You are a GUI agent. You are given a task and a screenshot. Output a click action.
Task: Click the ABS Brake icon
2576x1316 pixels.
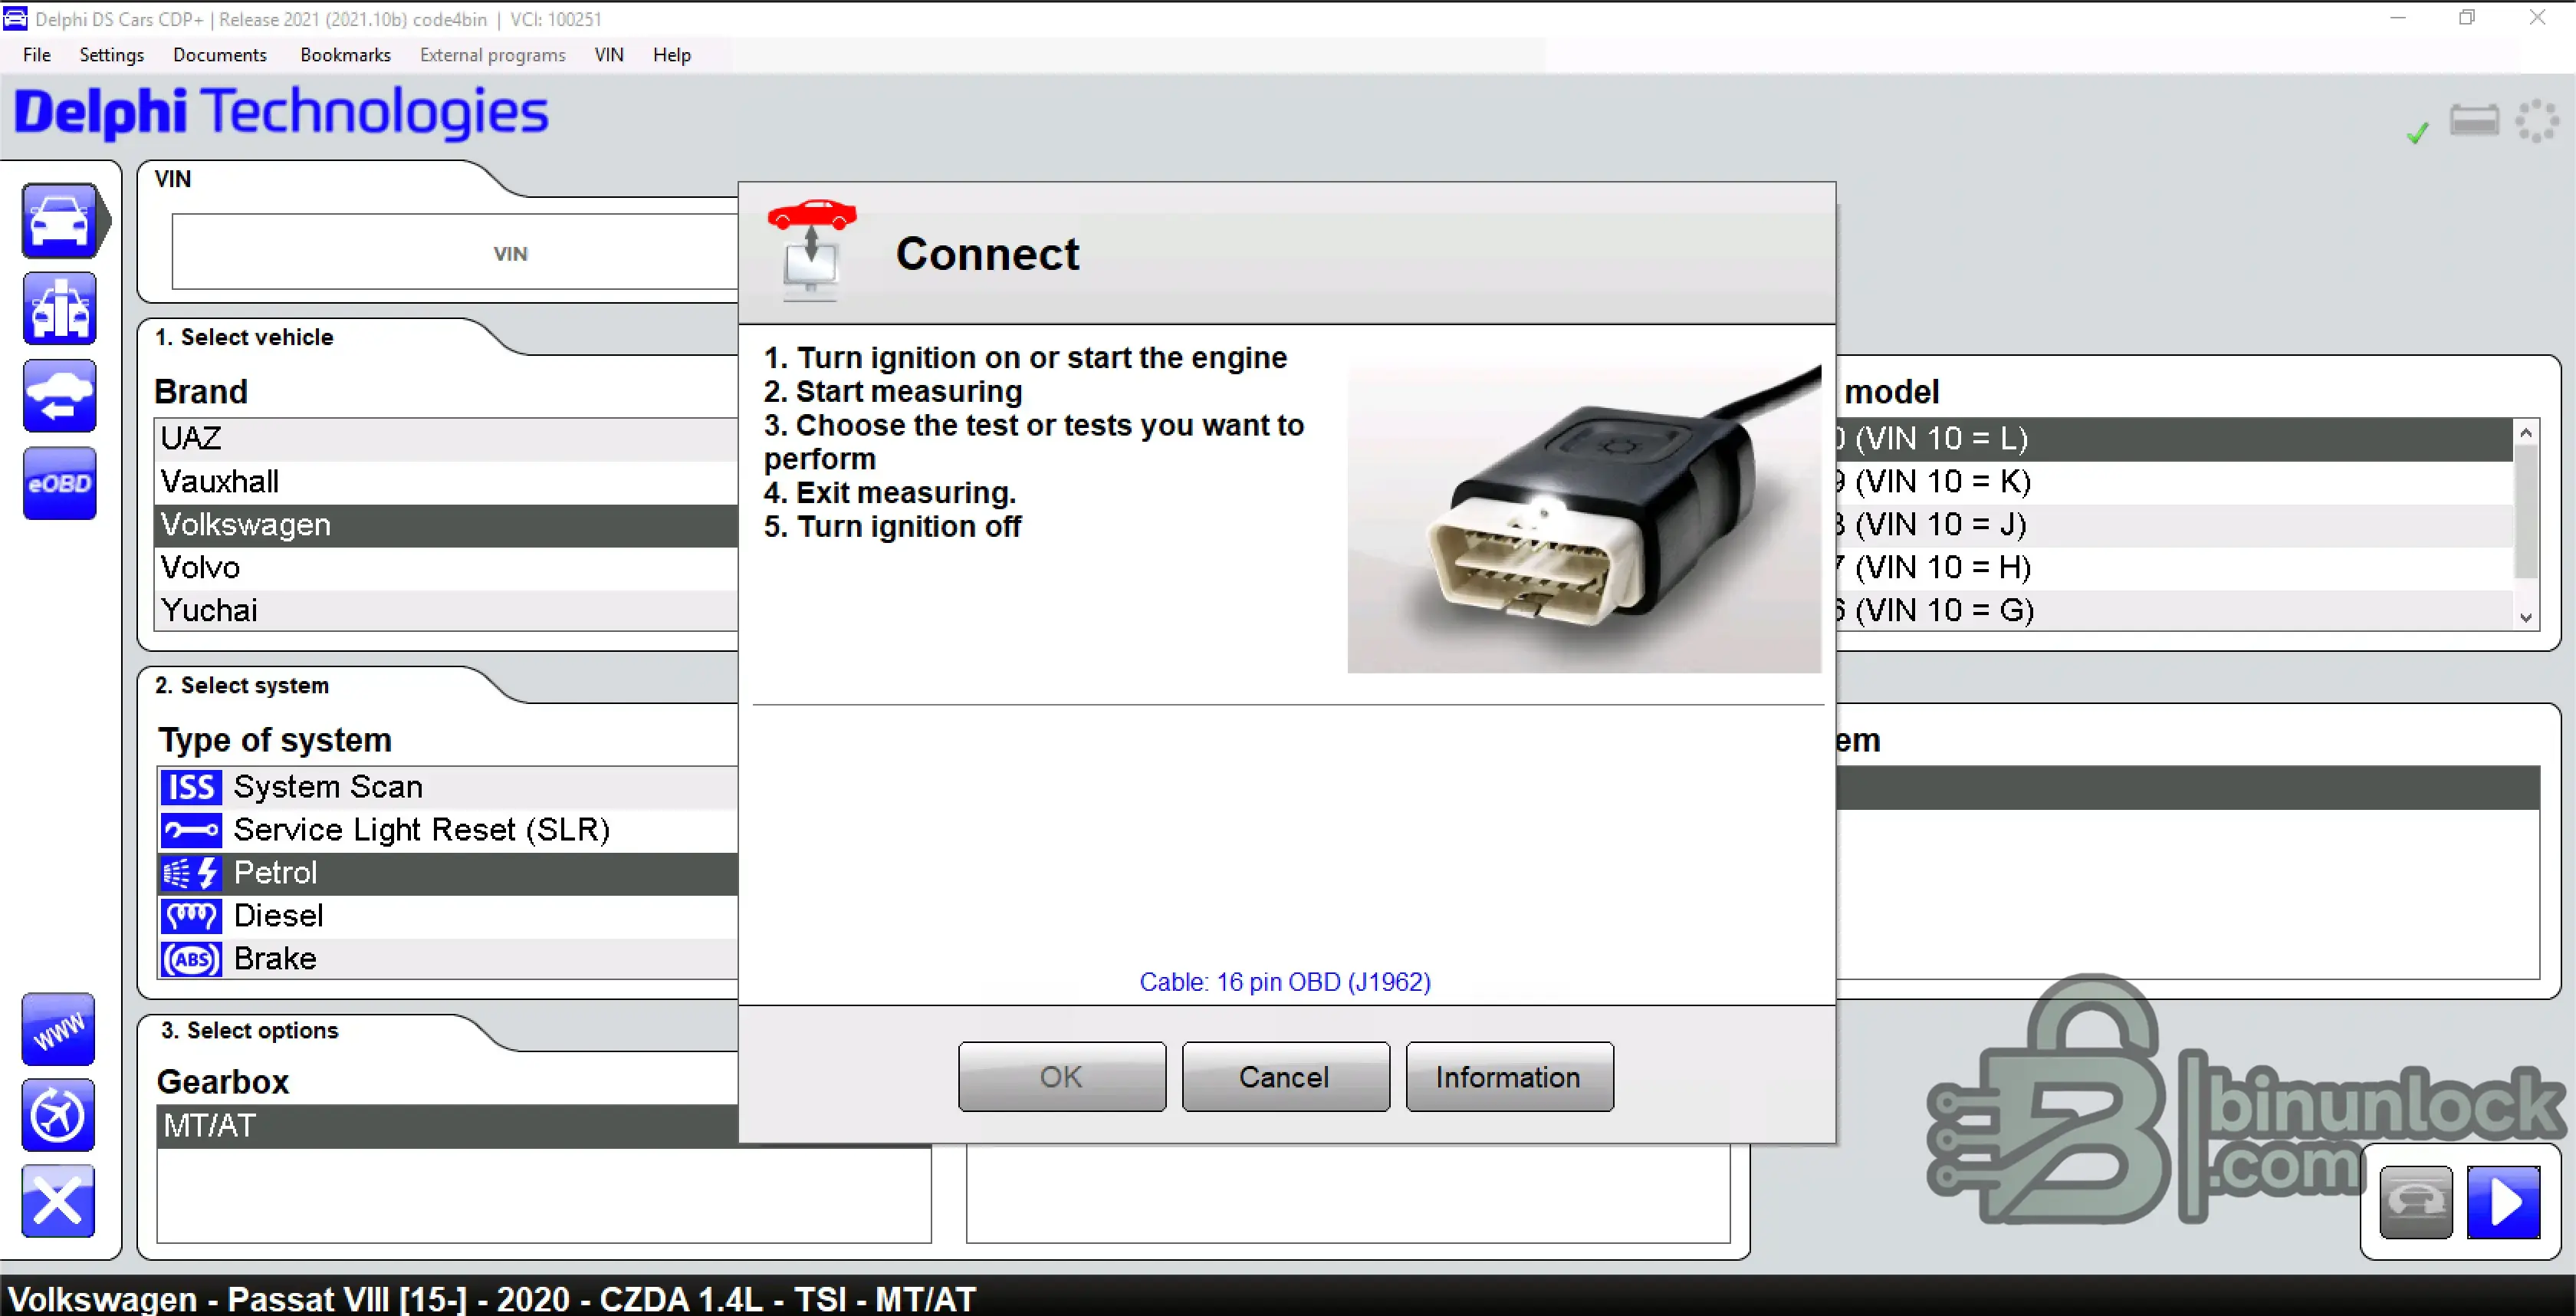(191, 959)
